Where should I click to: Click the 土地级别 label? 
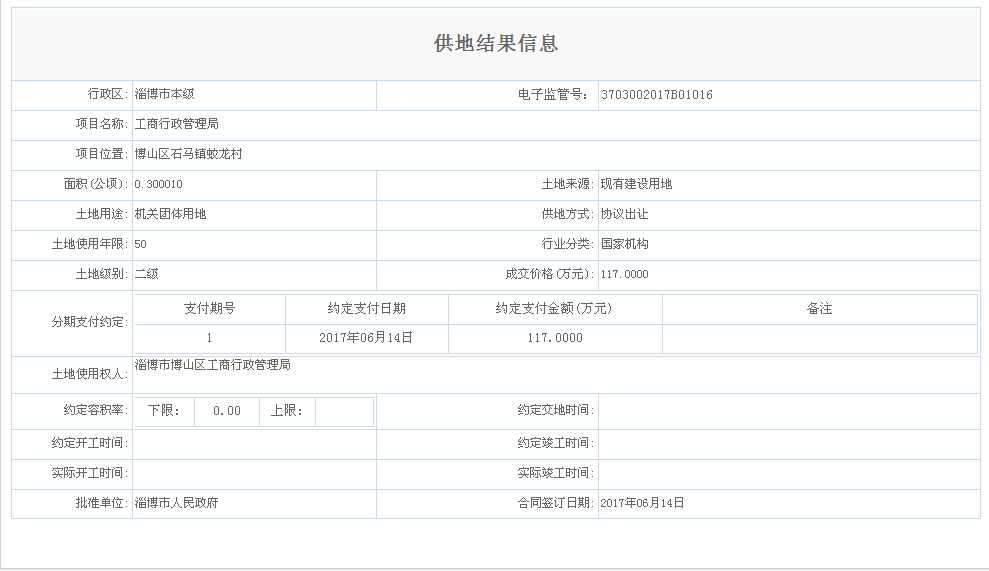pyautogui.click(x=102, y=274)
